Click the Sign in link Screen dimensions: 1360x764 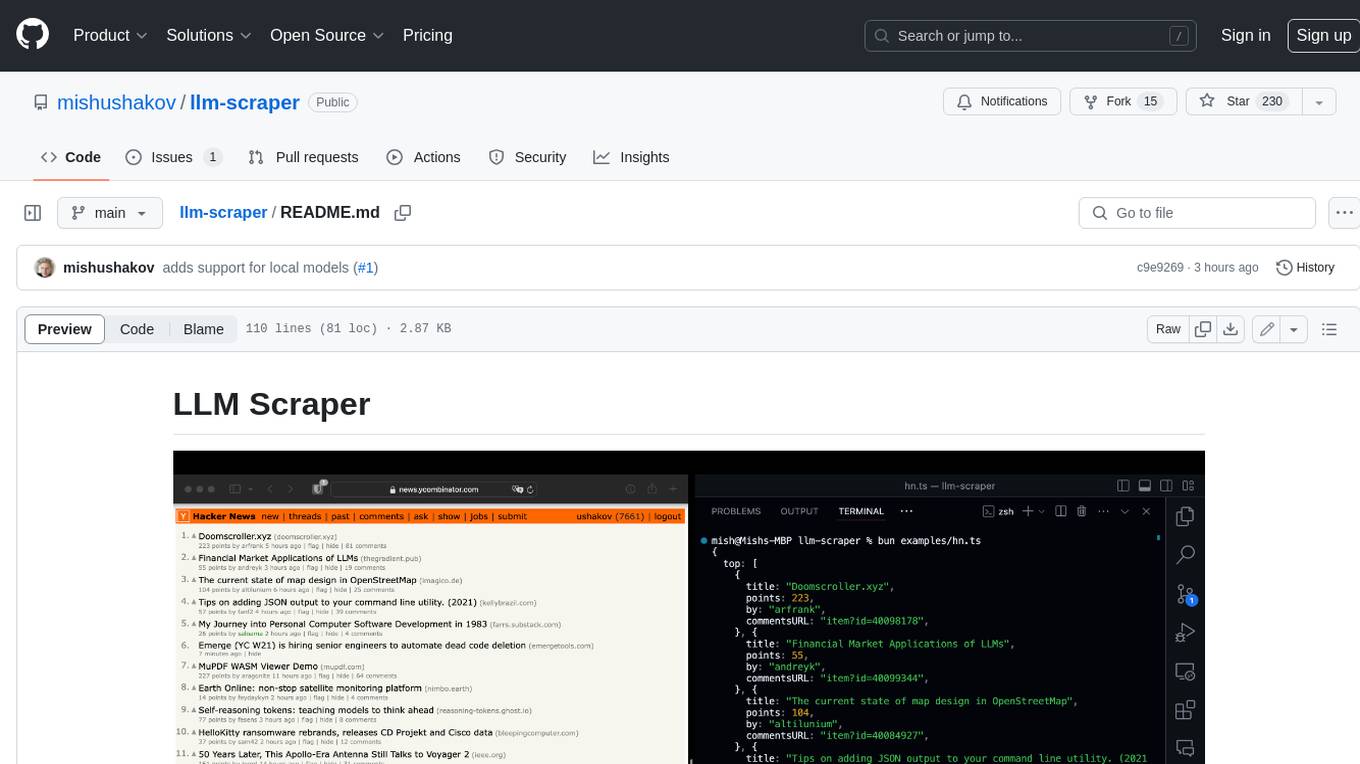pyautogui.click(x=1245, y=35)
